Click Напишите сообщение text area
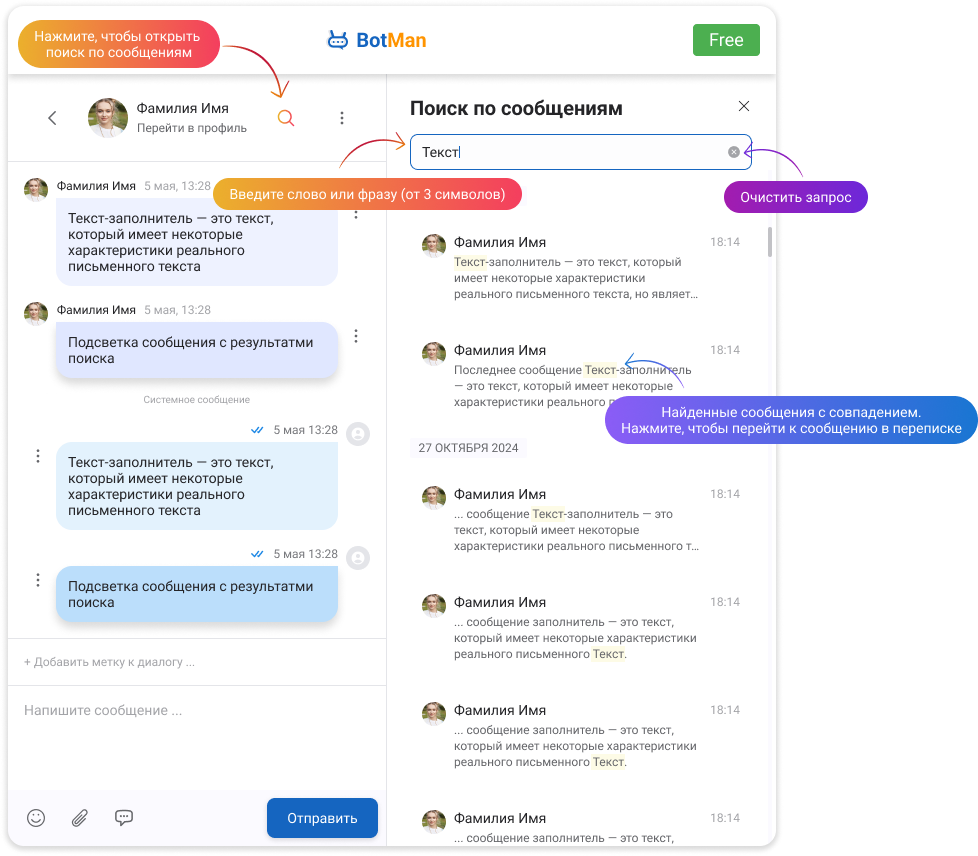 pos(196,736)
